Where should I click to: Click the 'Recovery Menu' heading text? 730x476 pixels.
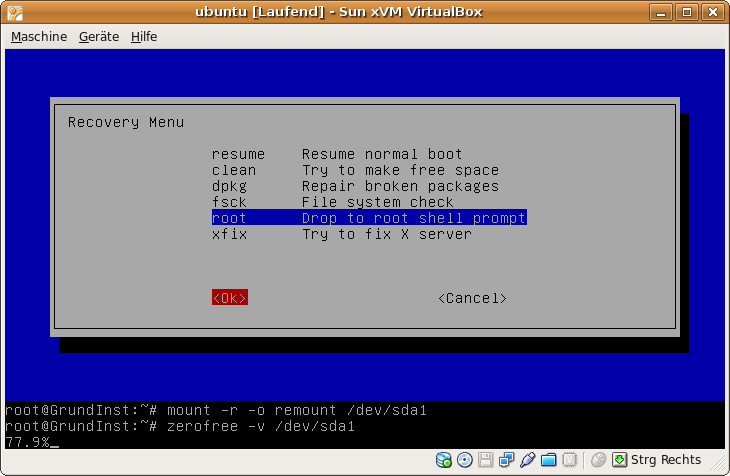(x=126, y=122)
